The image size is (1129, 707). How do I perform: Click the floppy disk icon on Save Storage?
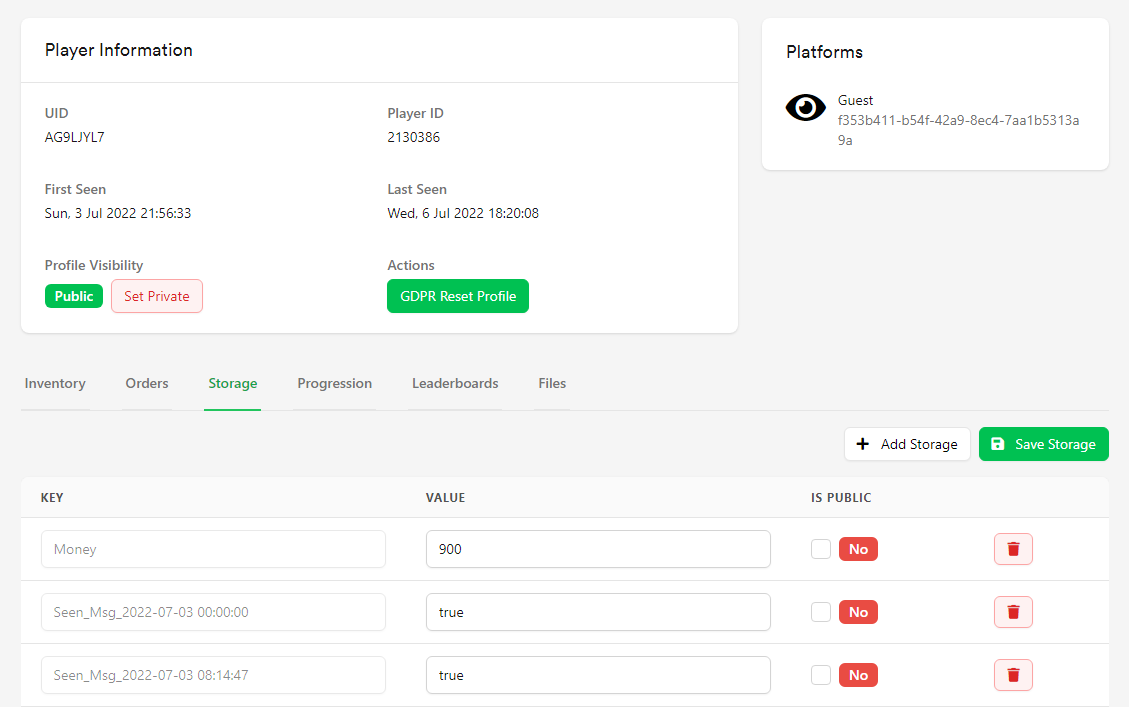[997, 444]
